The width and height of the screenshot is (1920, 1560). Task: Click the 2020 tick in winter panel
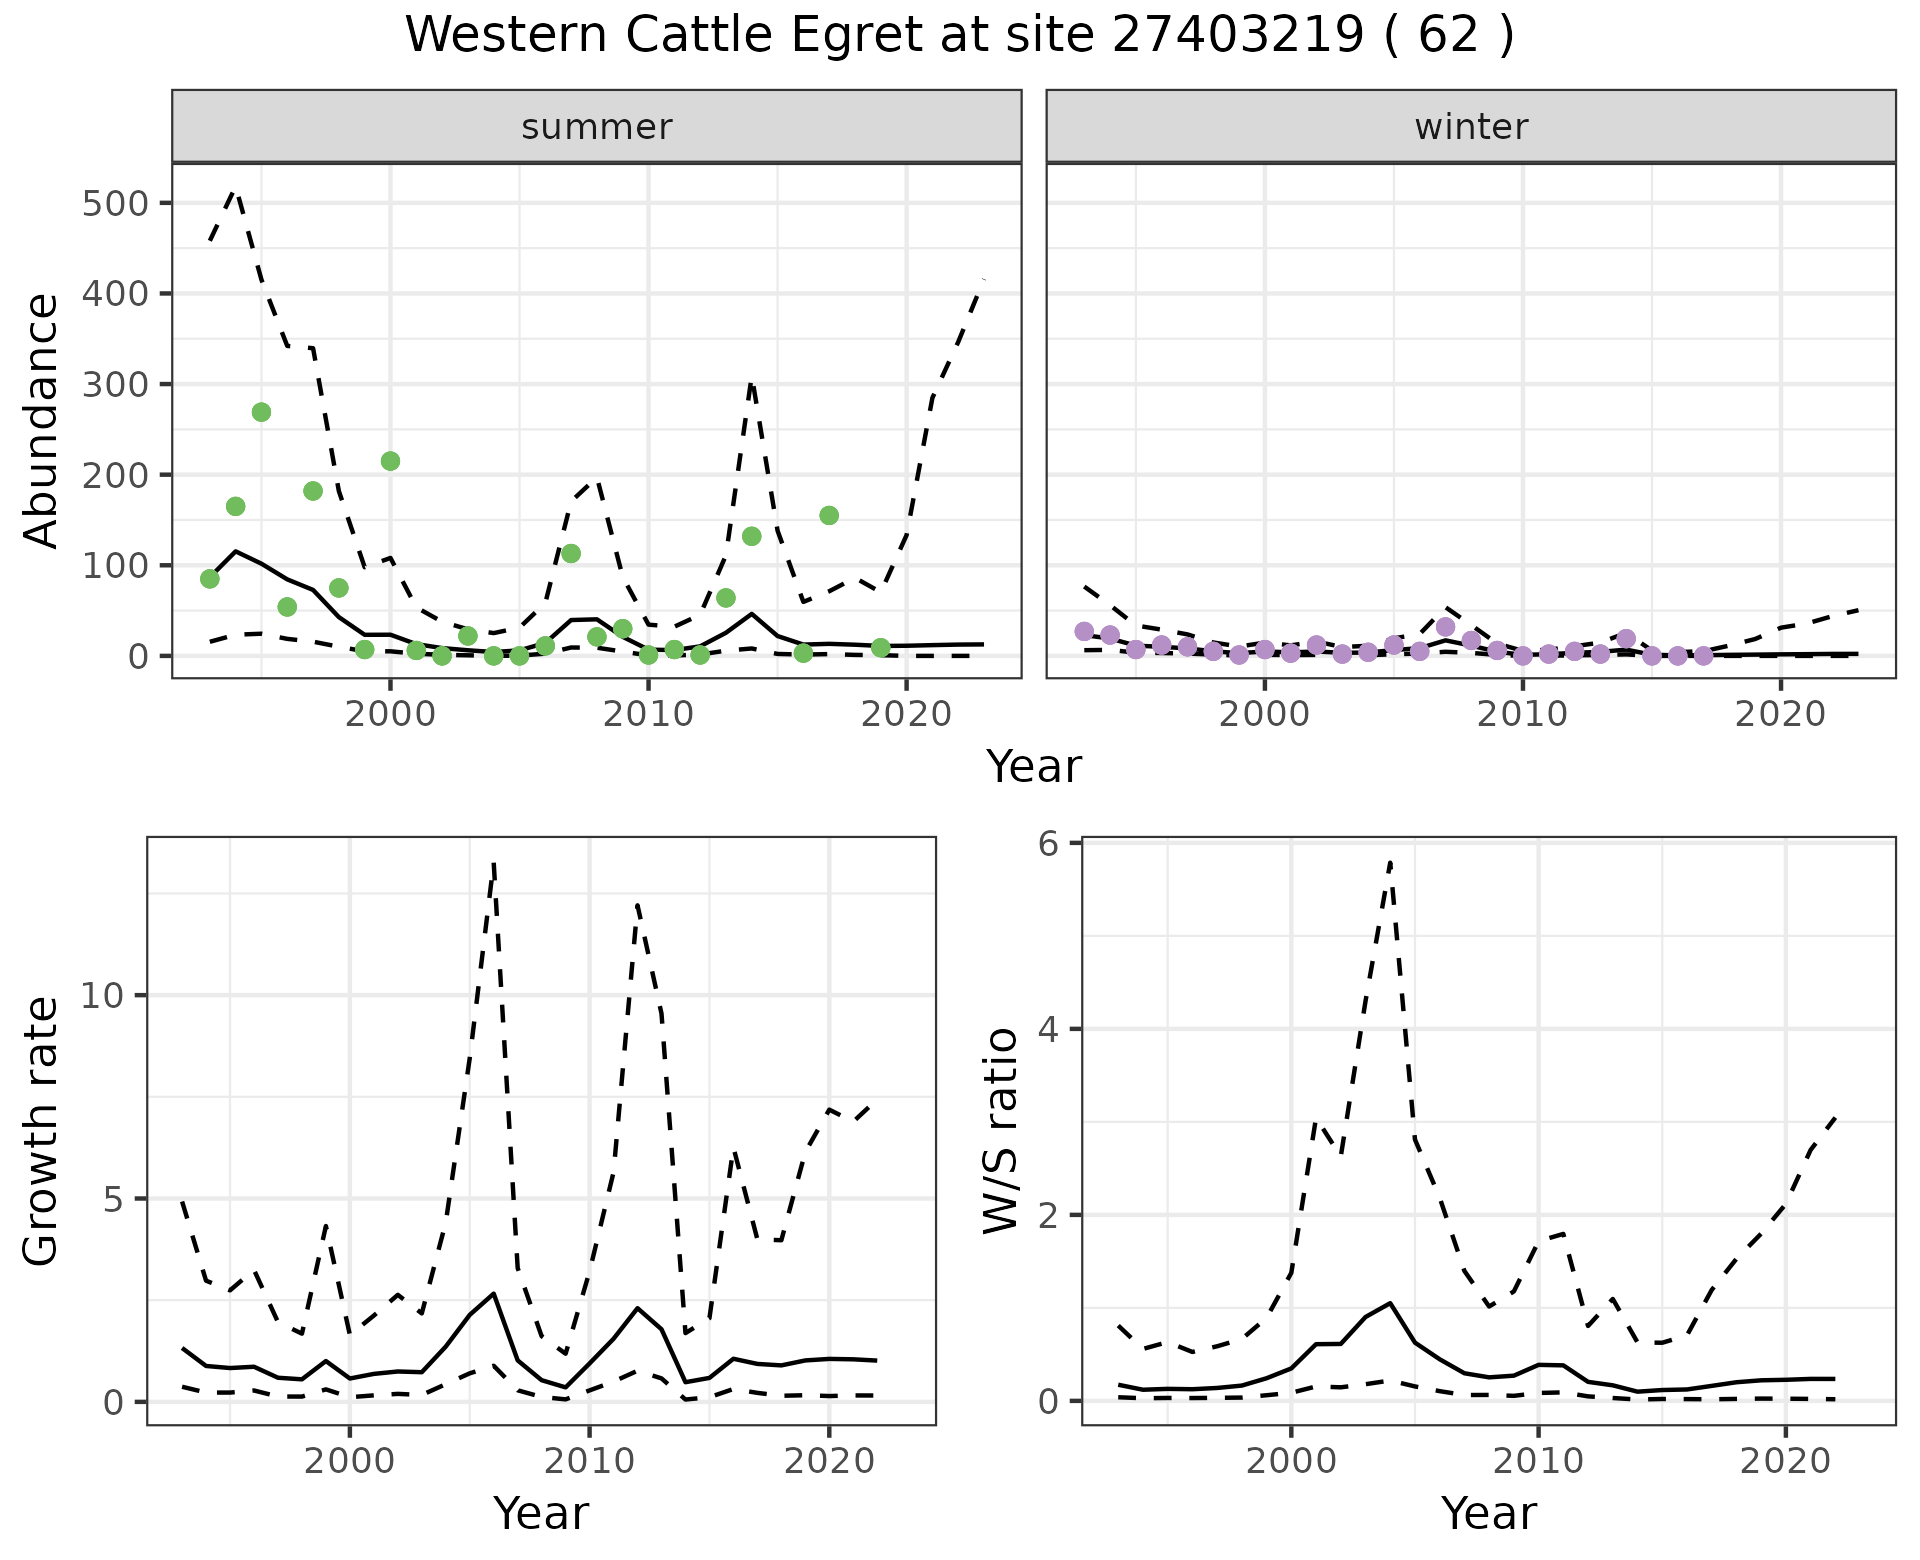click(1780, 714)
